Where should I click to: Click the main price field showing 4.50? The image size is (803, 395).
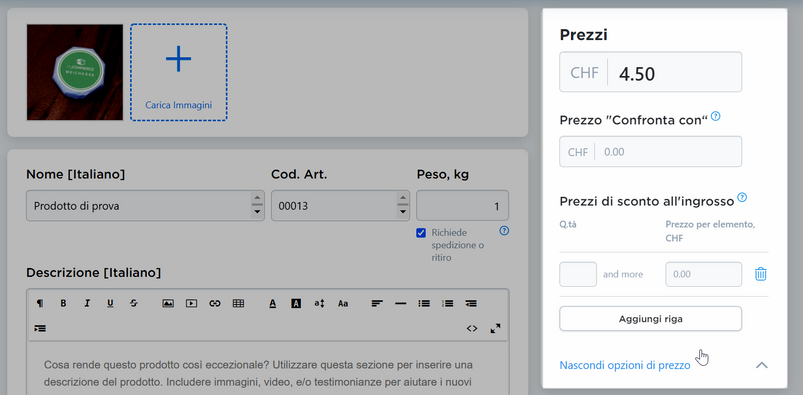[650, 72]
